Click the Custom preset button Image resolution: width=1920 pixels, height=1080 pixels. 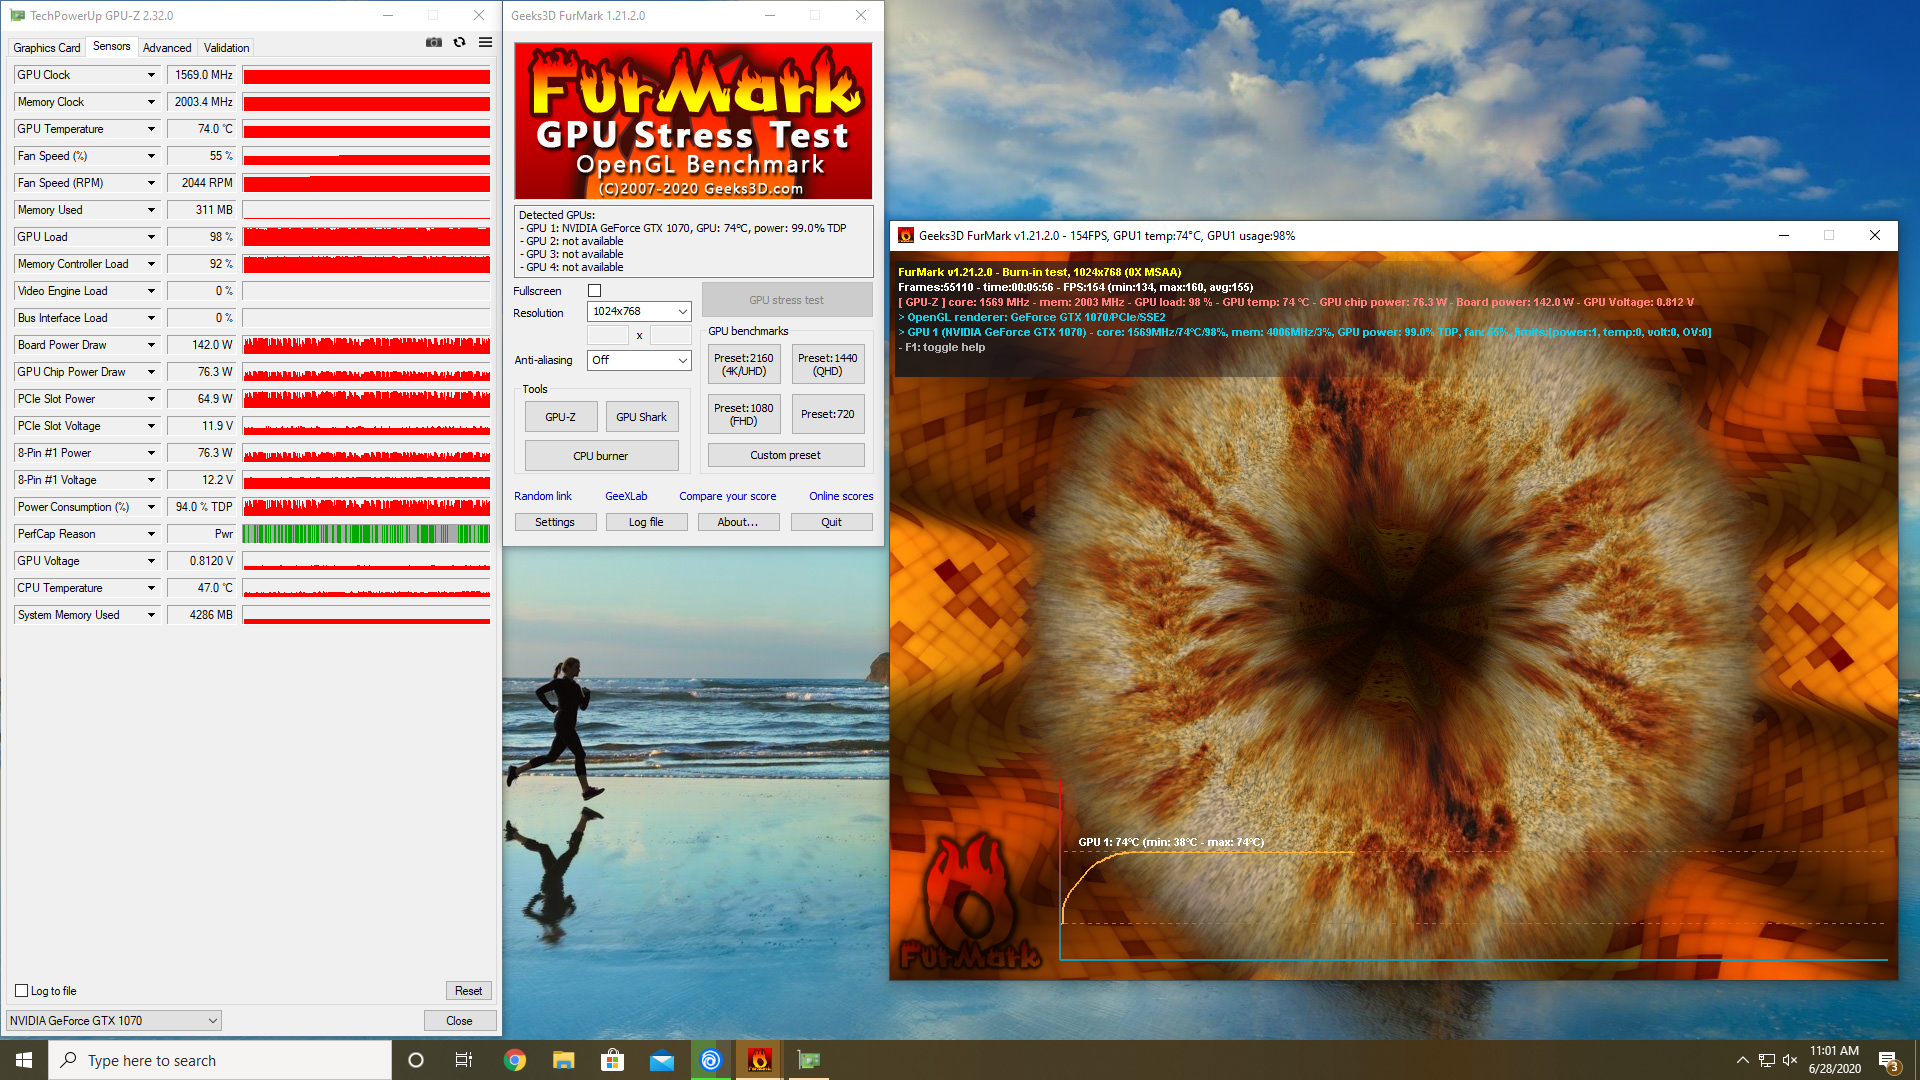[x=786, y=455]
